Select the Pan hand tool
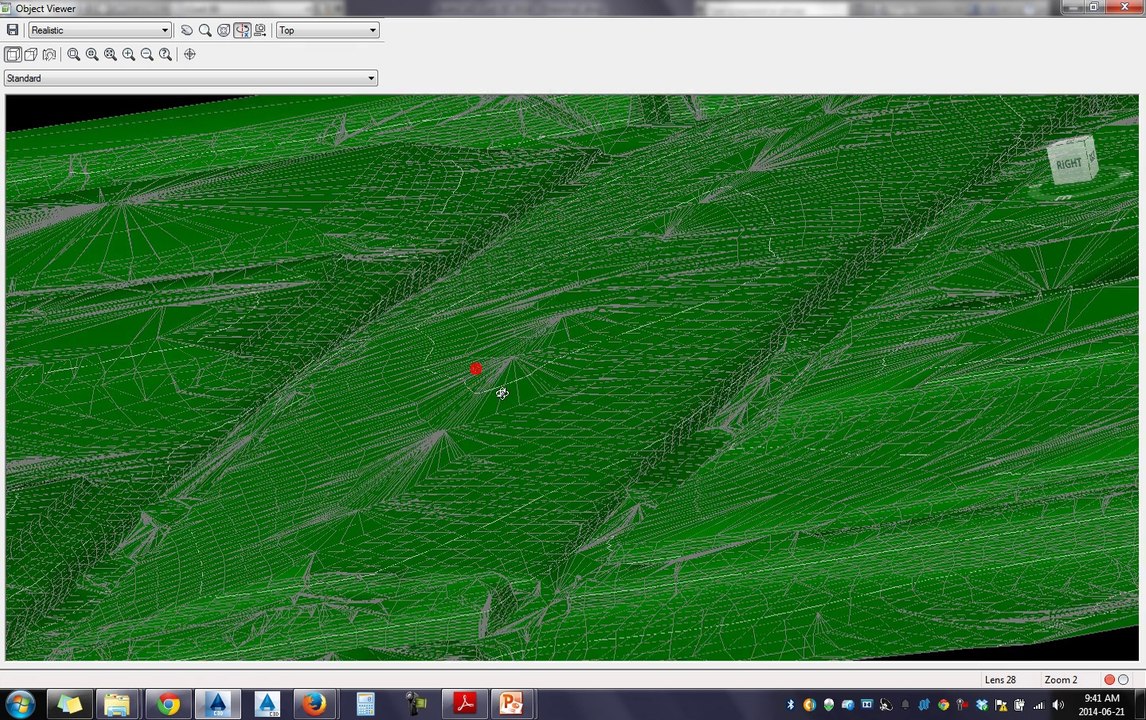 pyautogui.click(x=186, y=30)
